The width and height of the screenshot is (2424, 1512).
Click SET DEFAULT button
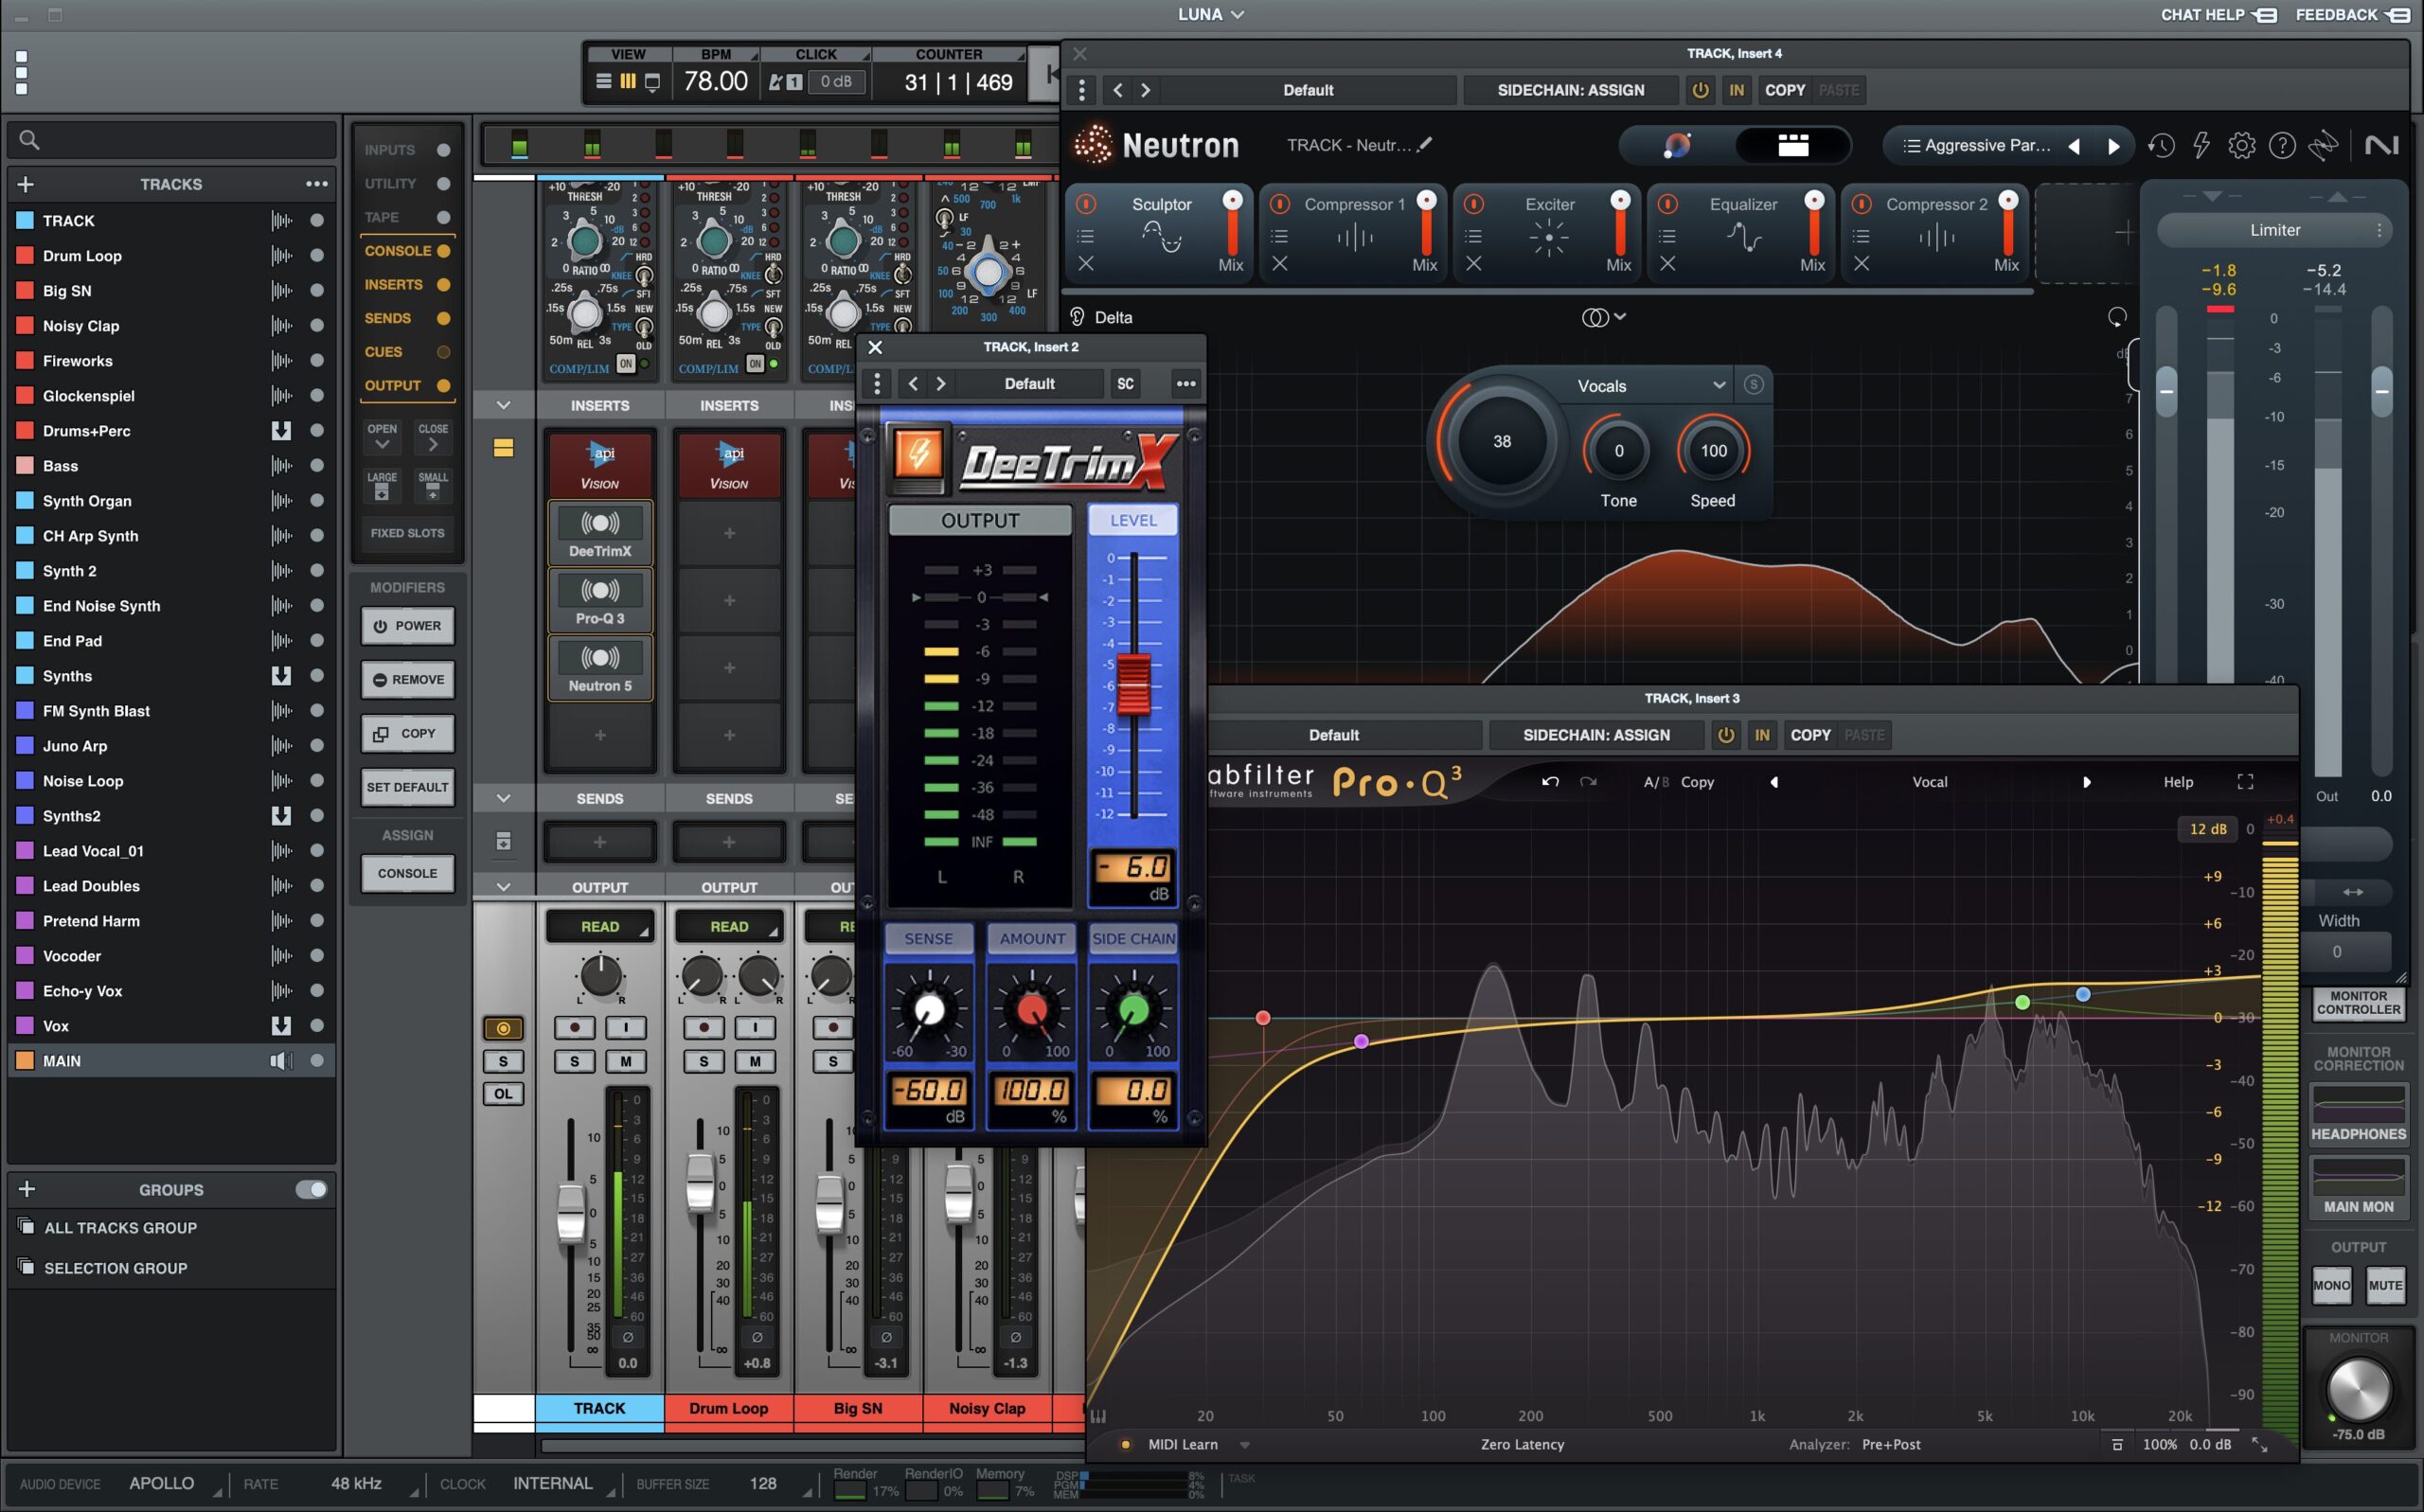click(x=407, y=787)
